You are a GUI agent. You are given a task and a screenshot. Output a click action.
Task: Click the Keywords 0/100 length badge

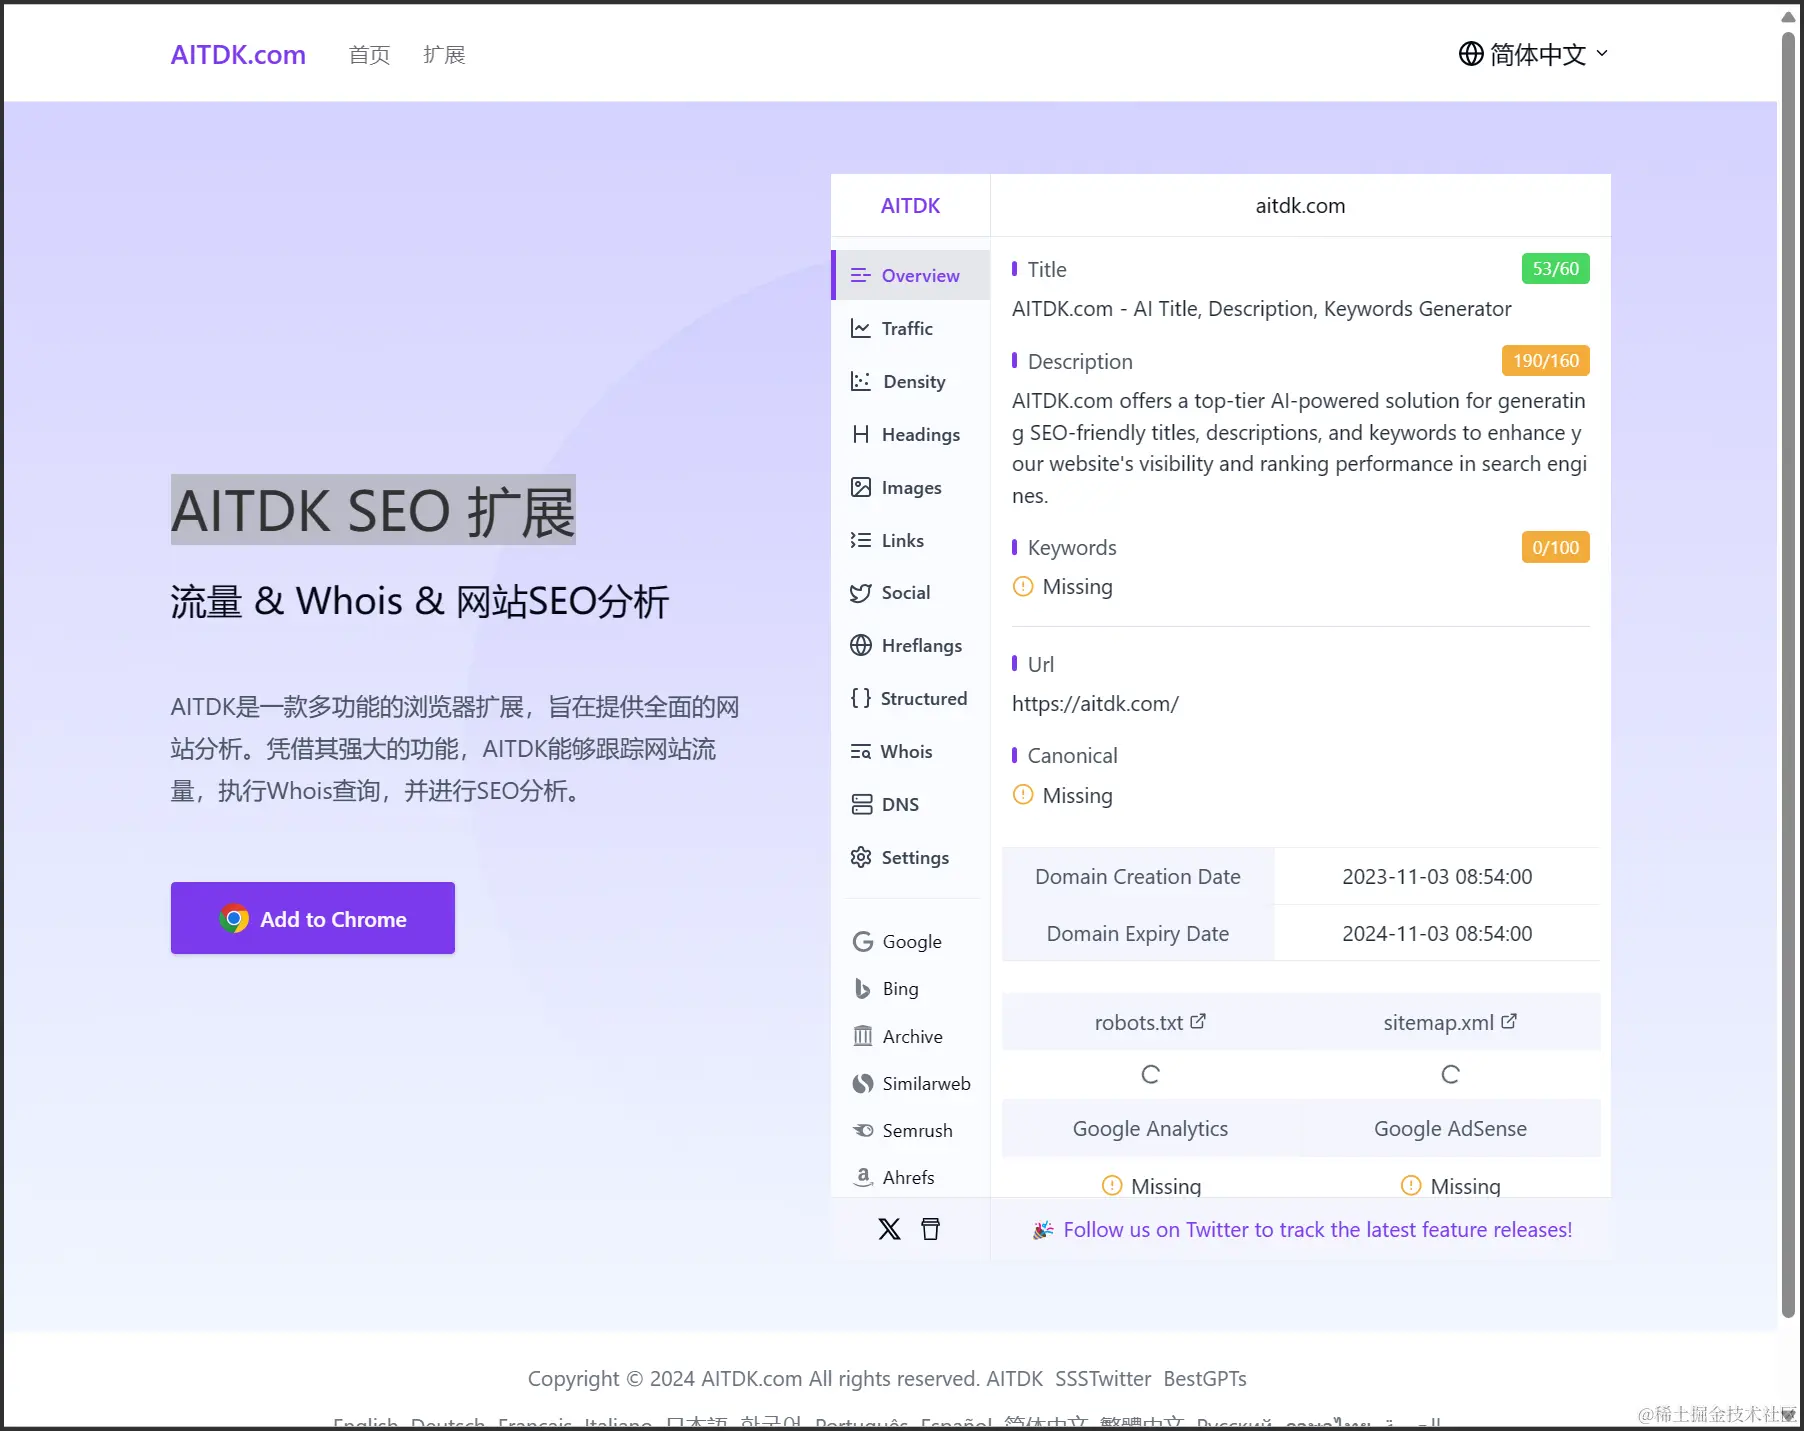(1555, 547)
